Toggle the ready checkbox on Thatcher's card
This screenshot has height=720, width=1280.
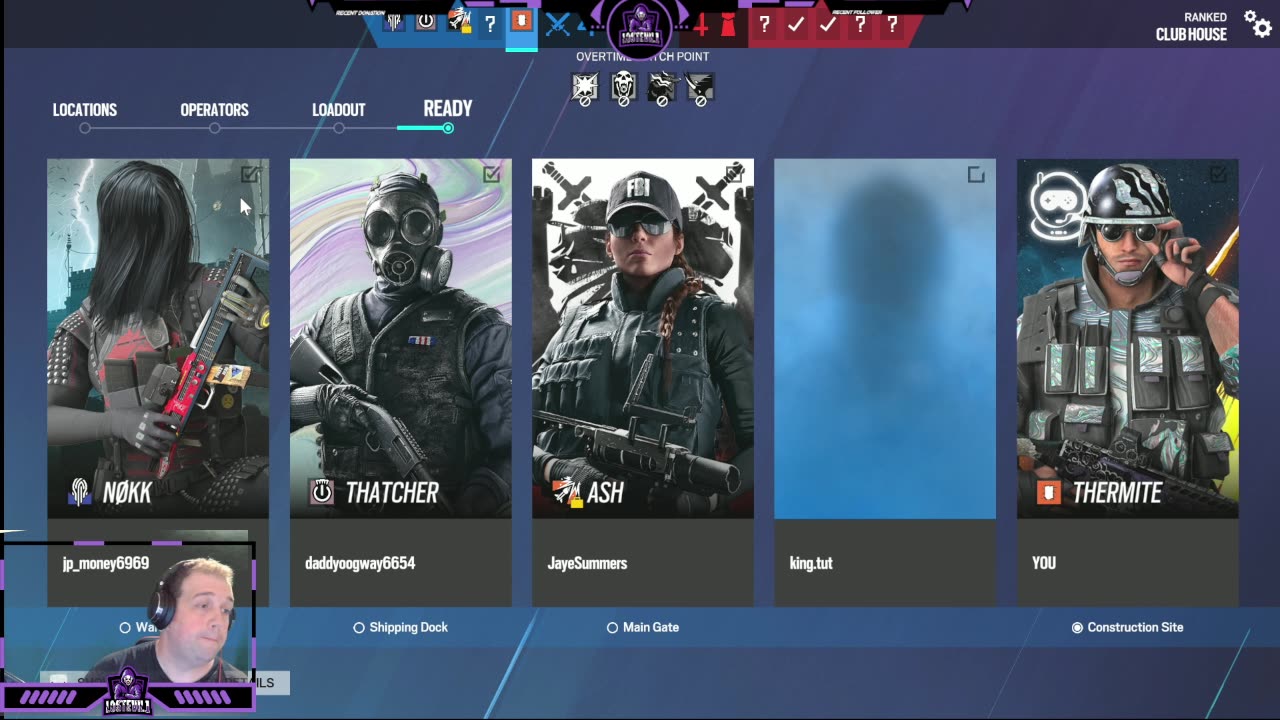click(492, 175)
